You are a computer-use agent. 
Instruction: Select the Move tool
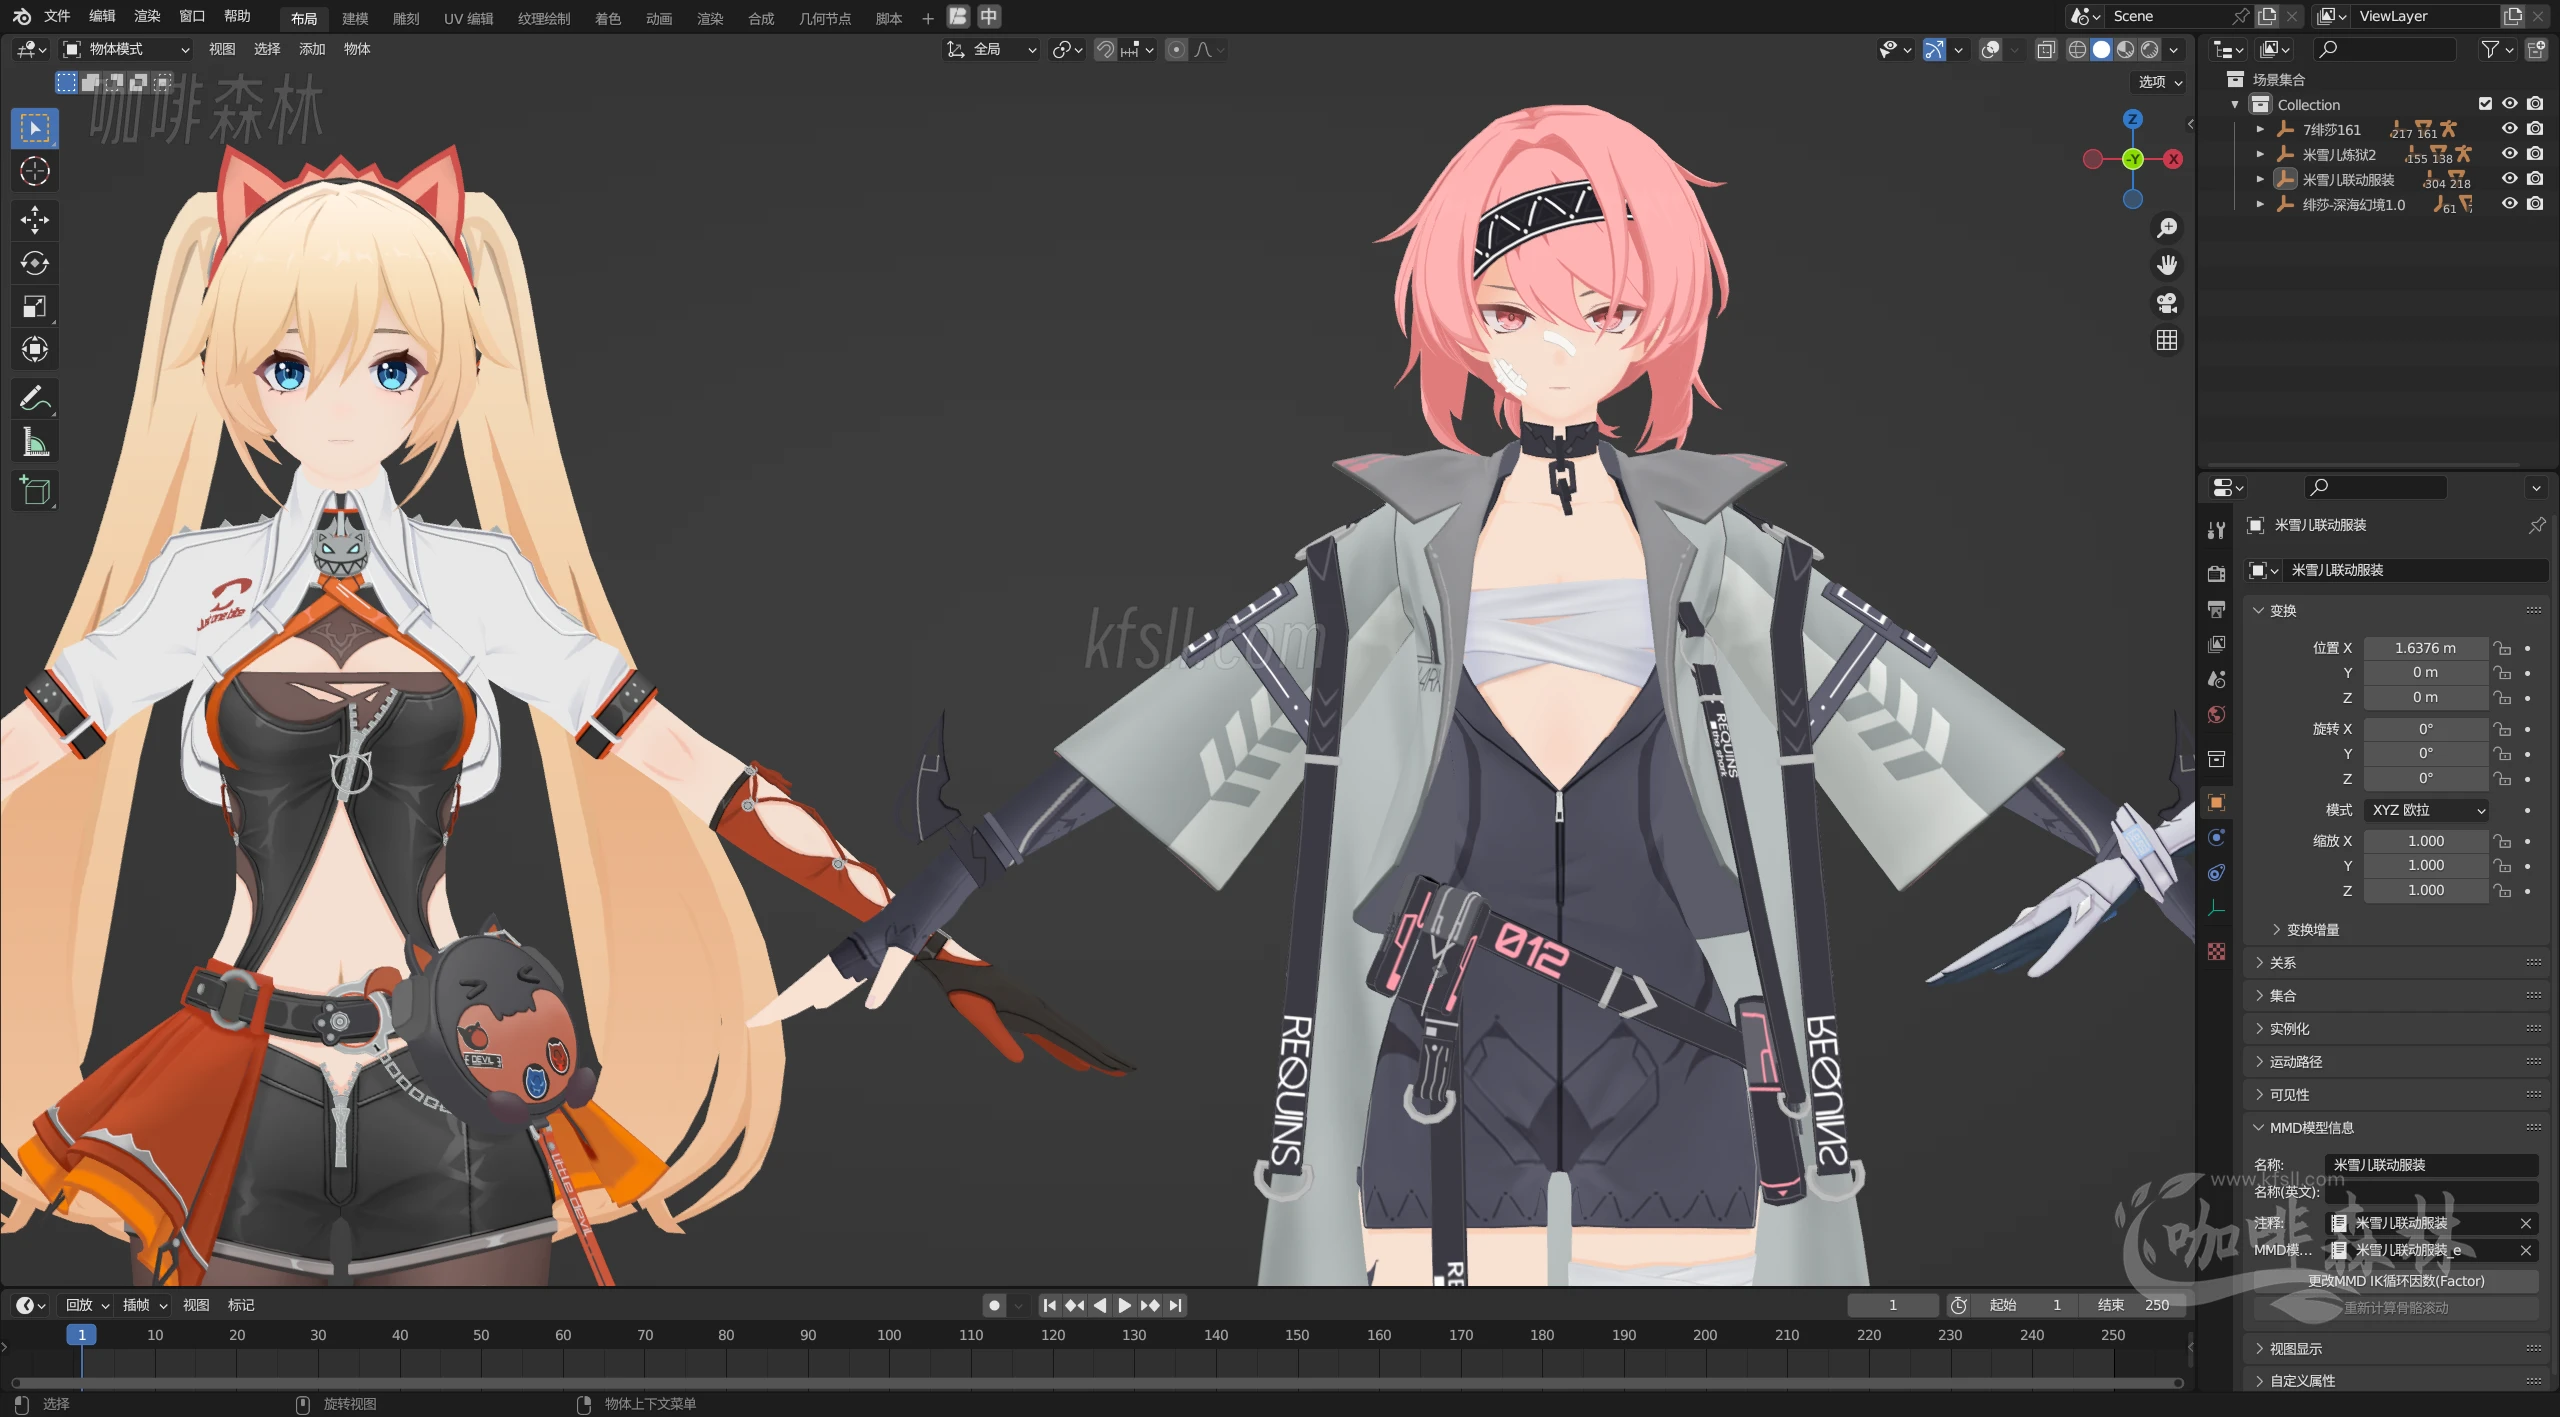click(35, 220)
